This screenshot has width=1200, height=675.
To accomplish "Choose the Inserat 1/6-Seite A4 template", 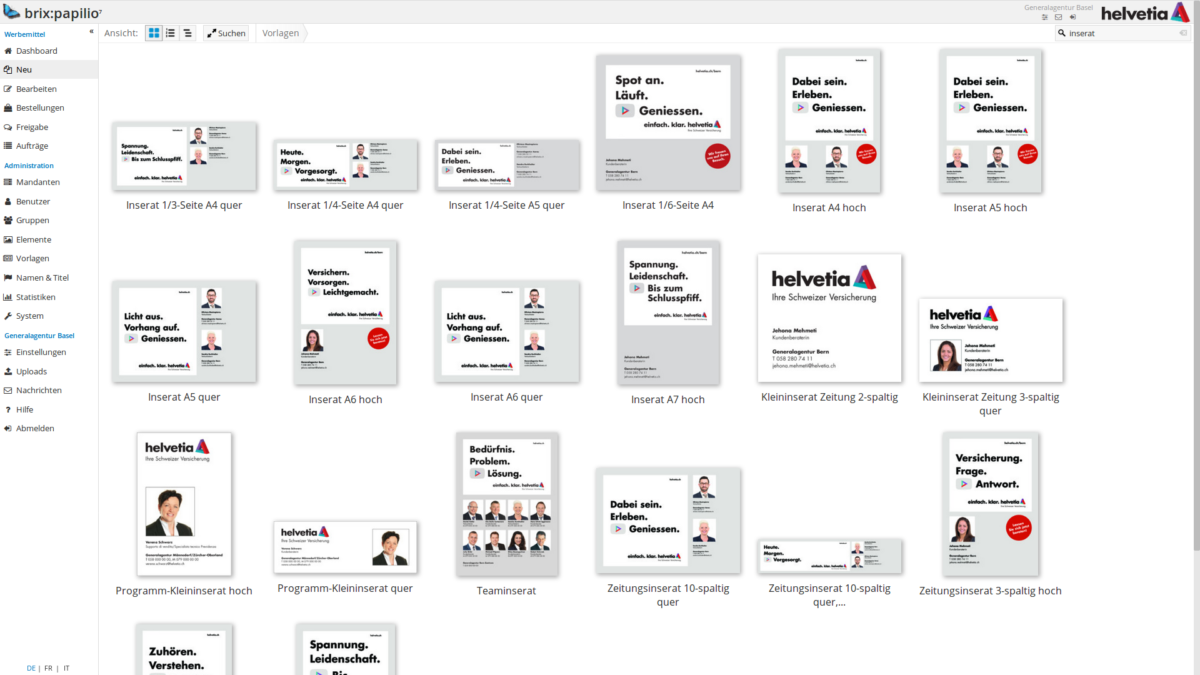I will (668, 122).
